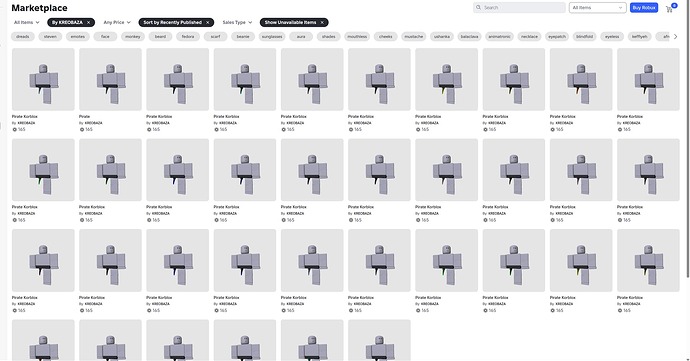Choose the monkey tag chip
690x361 pixels.
click(132, 37)
